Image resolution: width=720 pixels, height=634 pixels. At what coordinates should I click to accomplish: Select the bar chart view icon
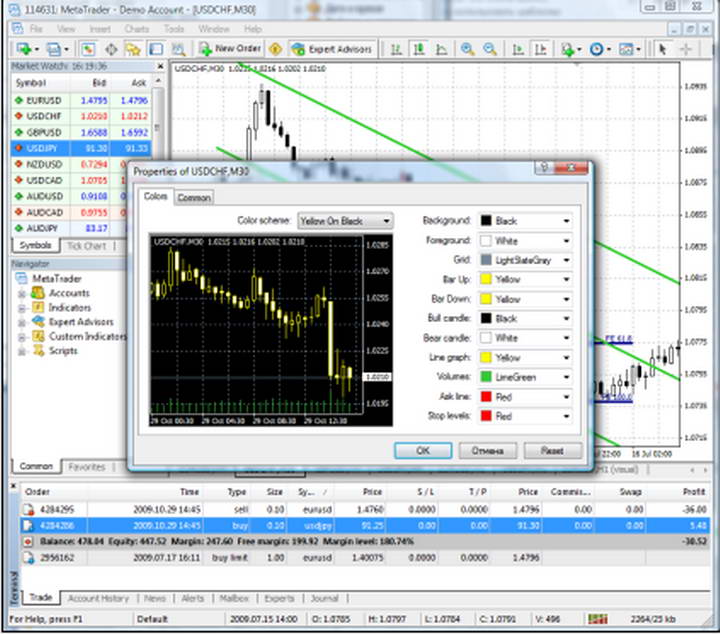click(x=397, y=48)
